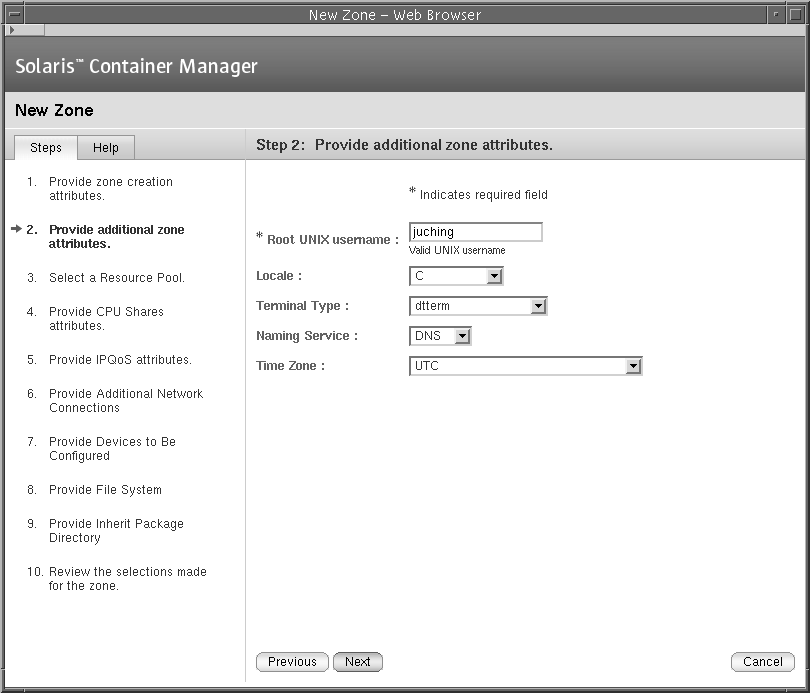Maximize the New Zone browser window
The image size is (810, 693).
click(796, 14)
